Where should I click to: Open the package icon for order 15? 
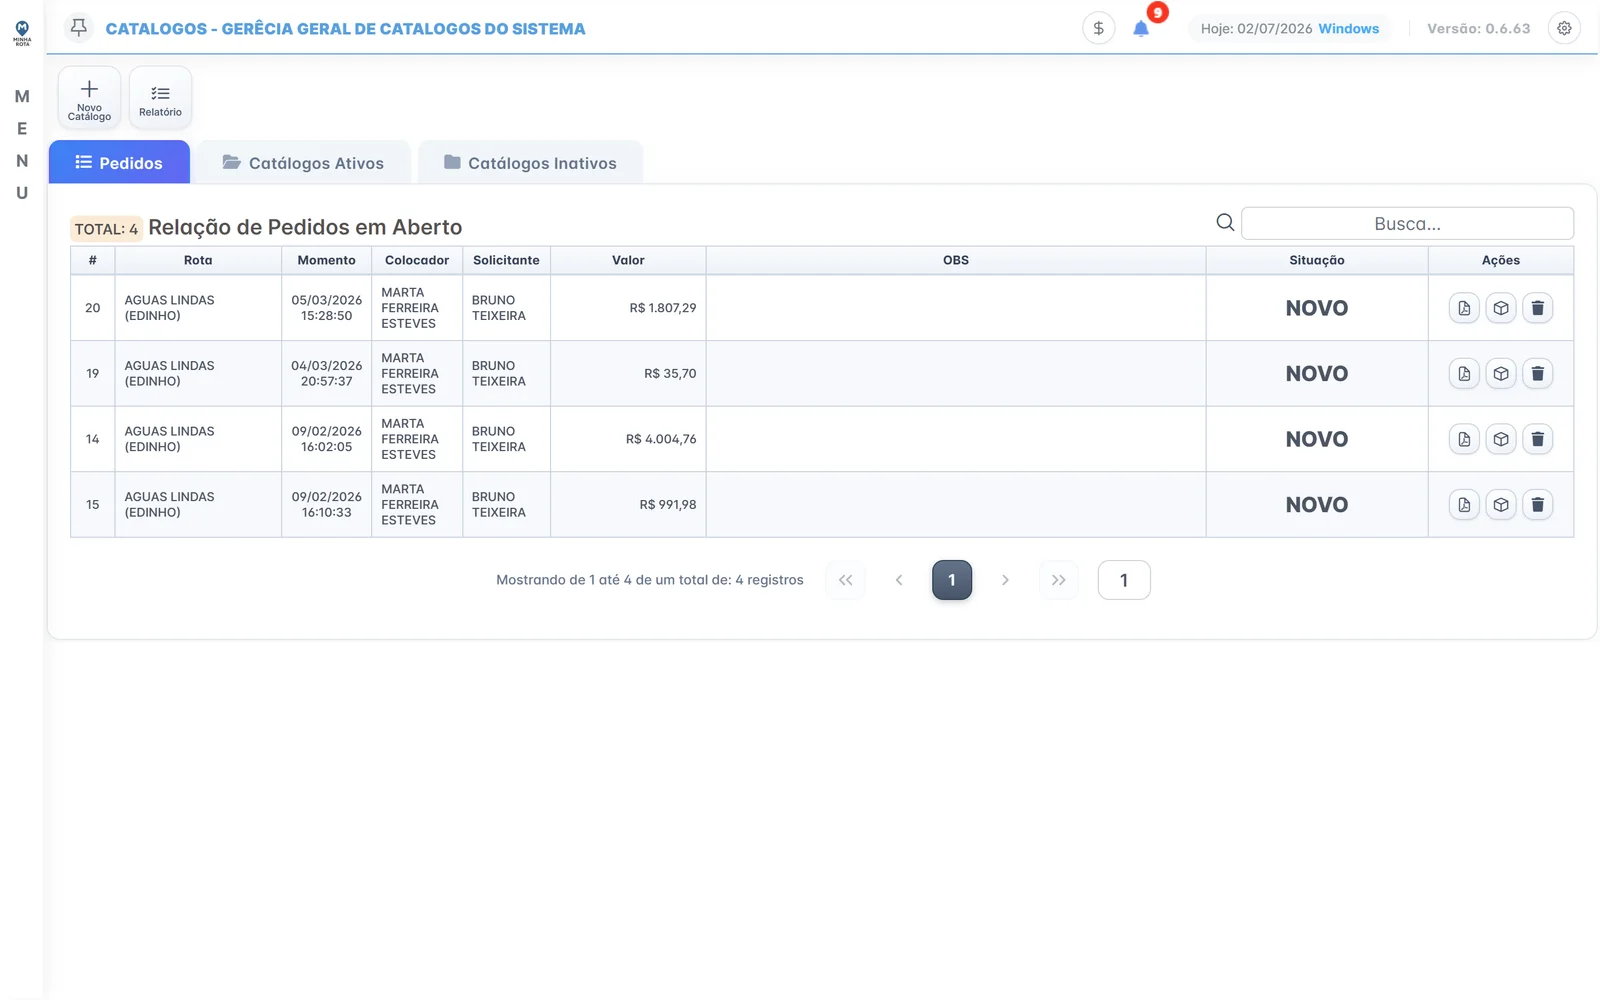coord(1501,505)
